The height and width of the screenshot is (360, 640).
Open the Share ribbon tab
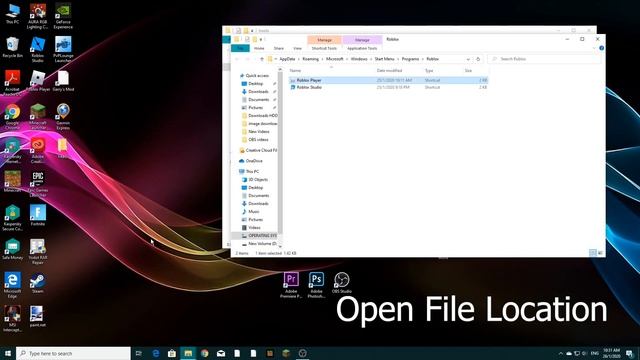(279, 48)
